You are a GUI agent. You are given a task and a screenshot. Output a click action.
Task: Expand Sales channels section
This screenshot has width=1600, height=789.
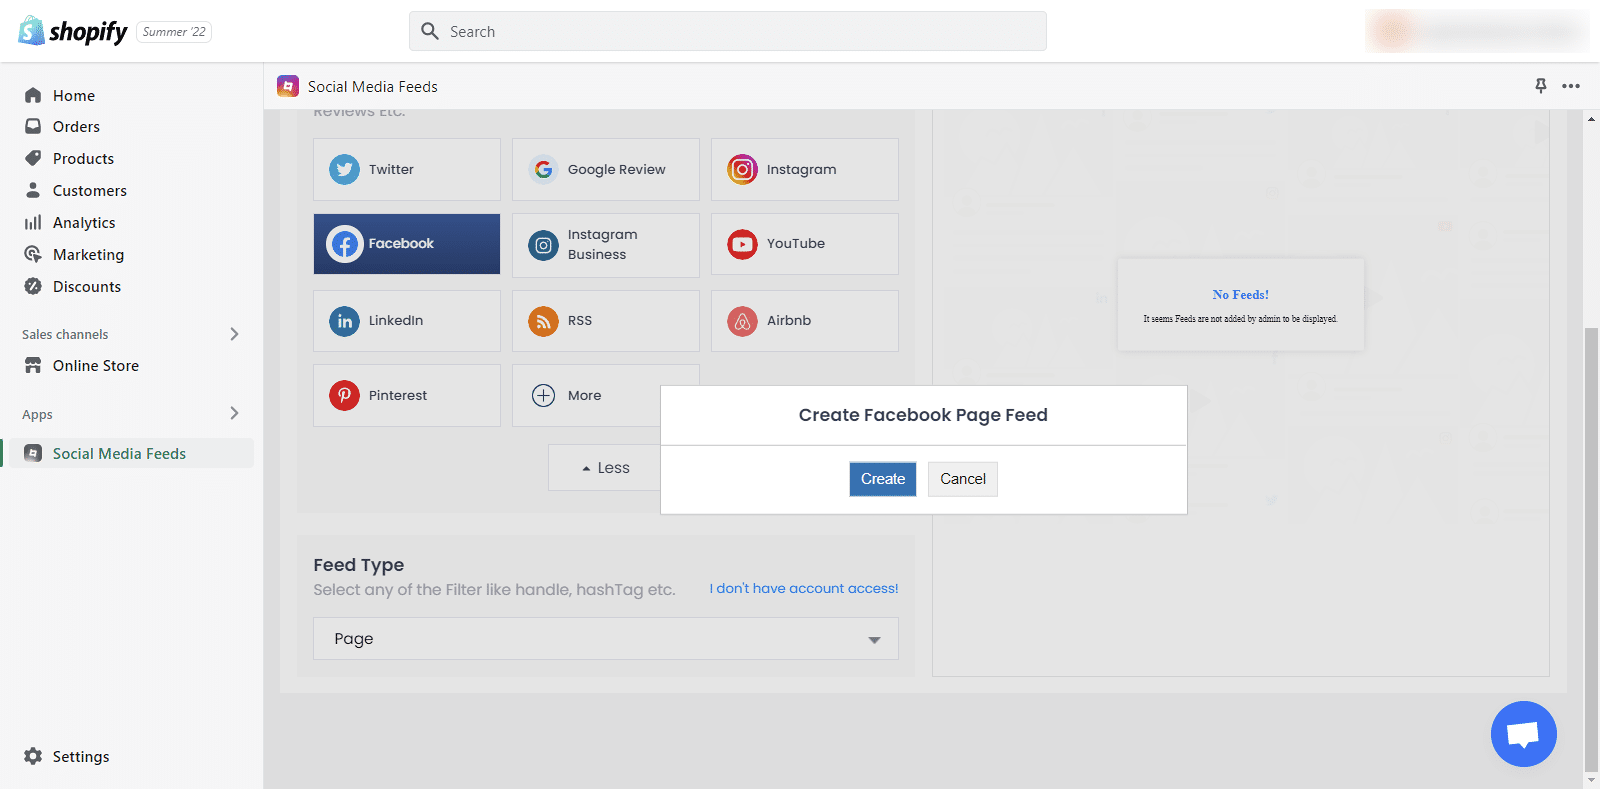tap(234, 334)
